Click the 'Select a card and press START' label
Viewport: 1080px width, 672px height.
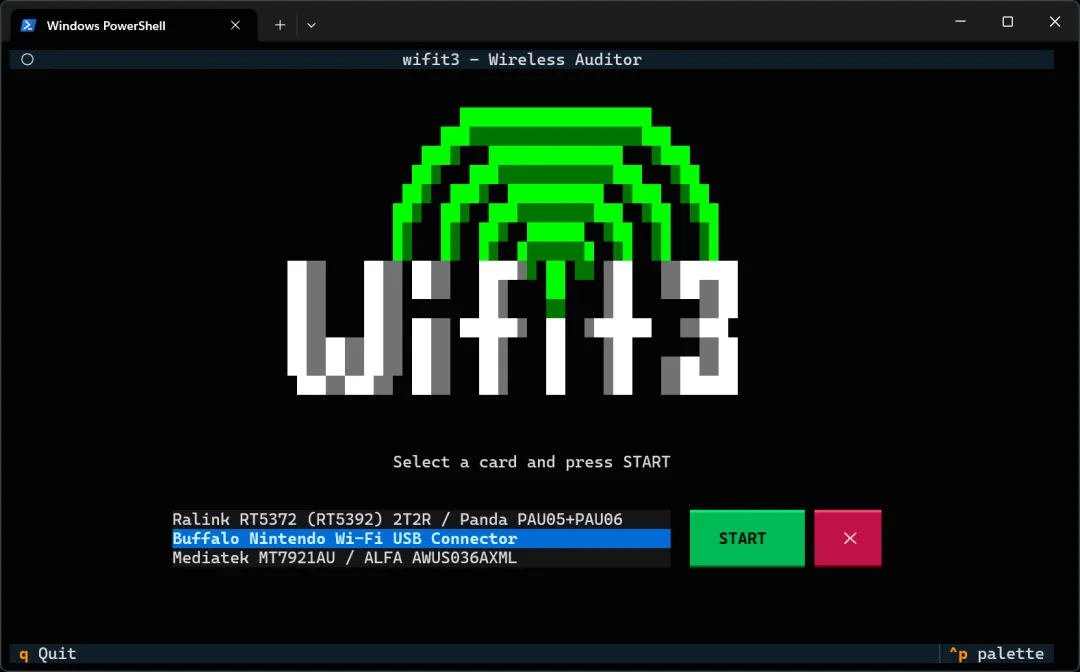pyautogui.click(x=531, y=462)
